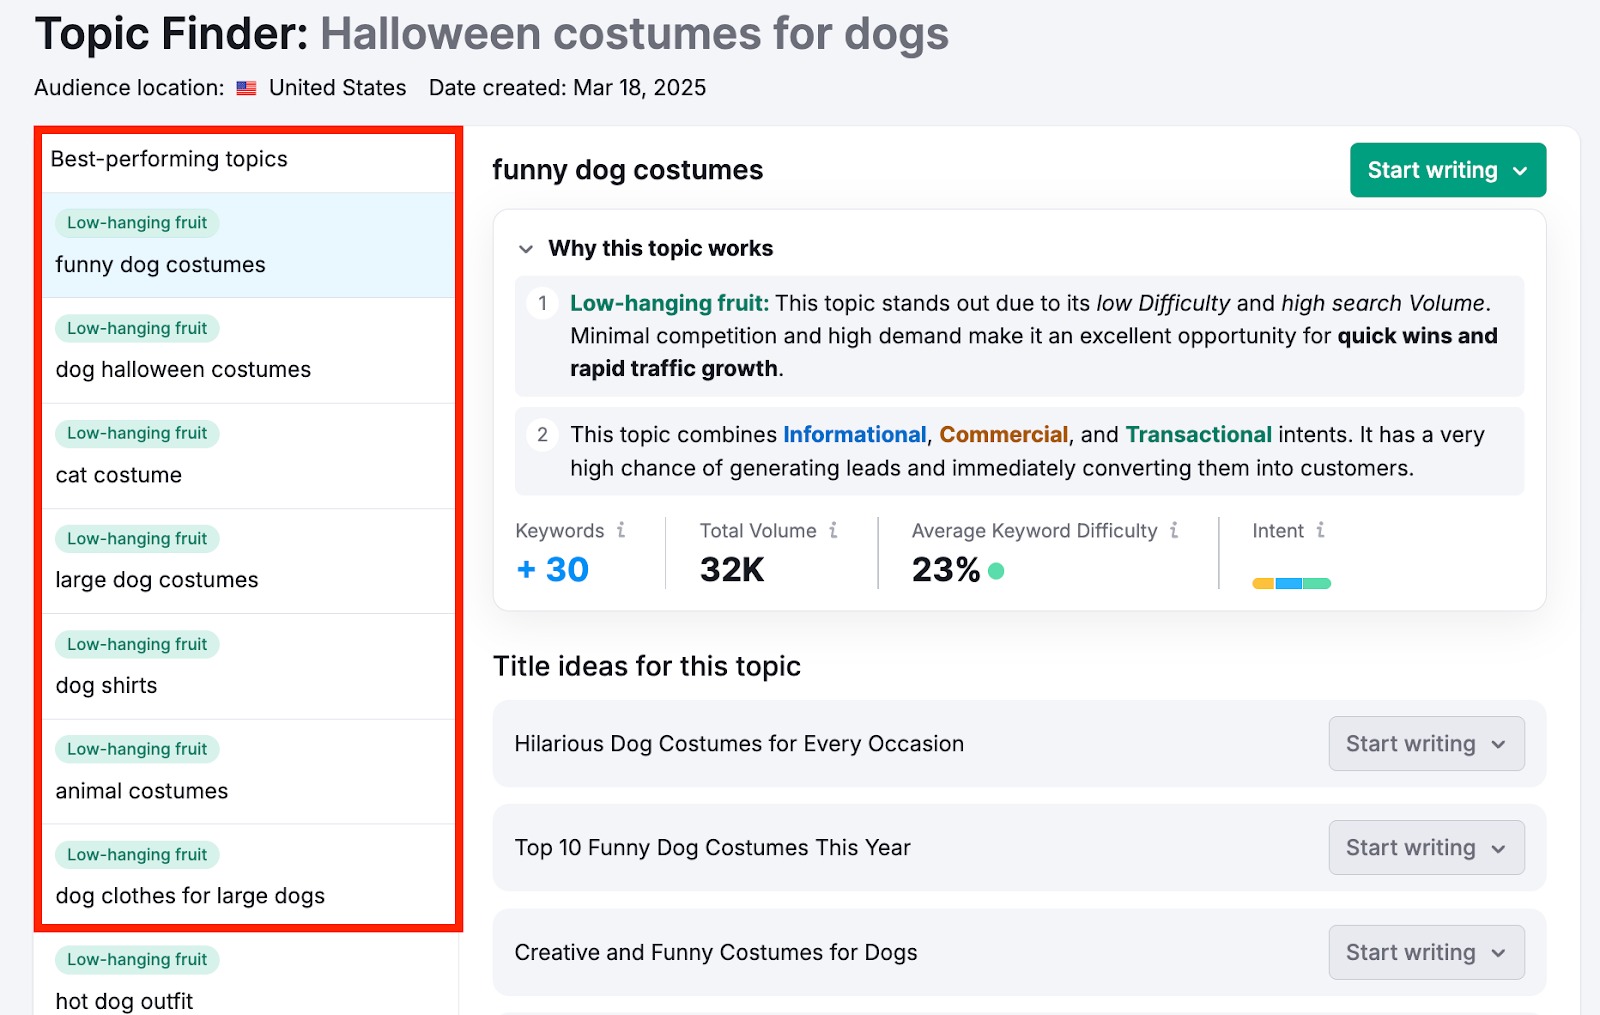This screenshot has height=1015, width=1600.
Task: Click the info icon beside Average Keyword Difficulty
Action: (x=1175, y=531)
